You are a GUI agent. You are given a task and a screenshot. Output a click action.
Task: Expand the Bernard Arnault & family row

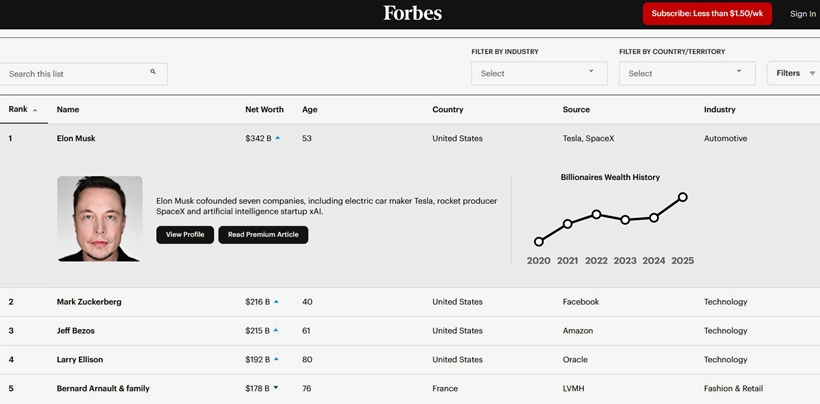[410, 389]
